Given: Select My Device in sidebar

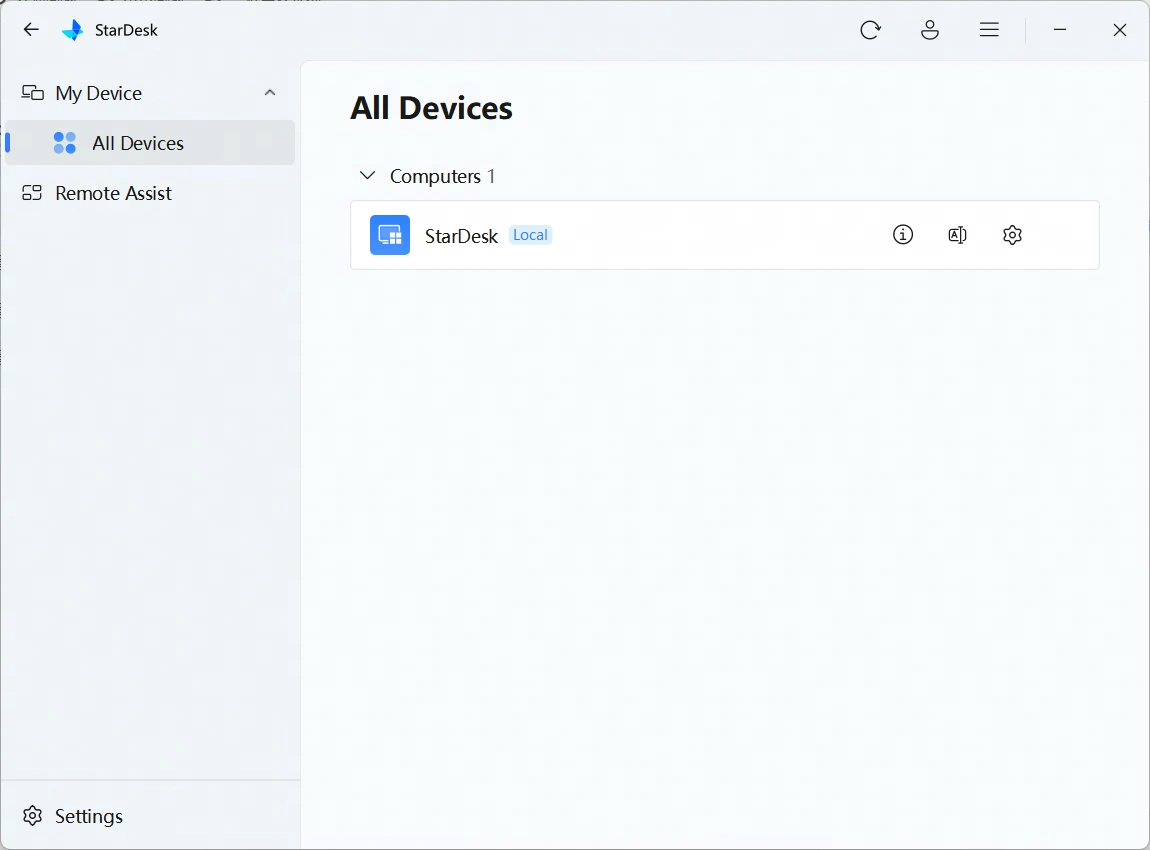Looking at the screenshot, I should click(150, 93).
